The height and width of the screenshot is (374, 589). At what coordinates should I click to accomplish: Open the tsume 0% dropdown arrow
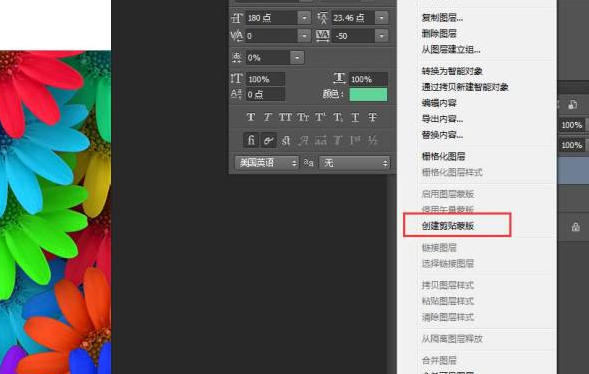click(297, 57)
